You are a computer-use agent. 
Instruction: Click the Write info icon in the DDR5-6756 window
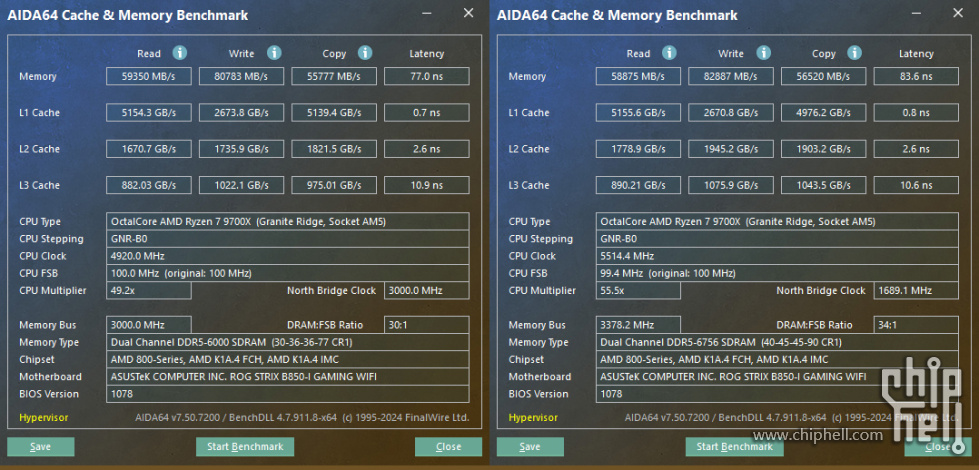pos(764,53)
